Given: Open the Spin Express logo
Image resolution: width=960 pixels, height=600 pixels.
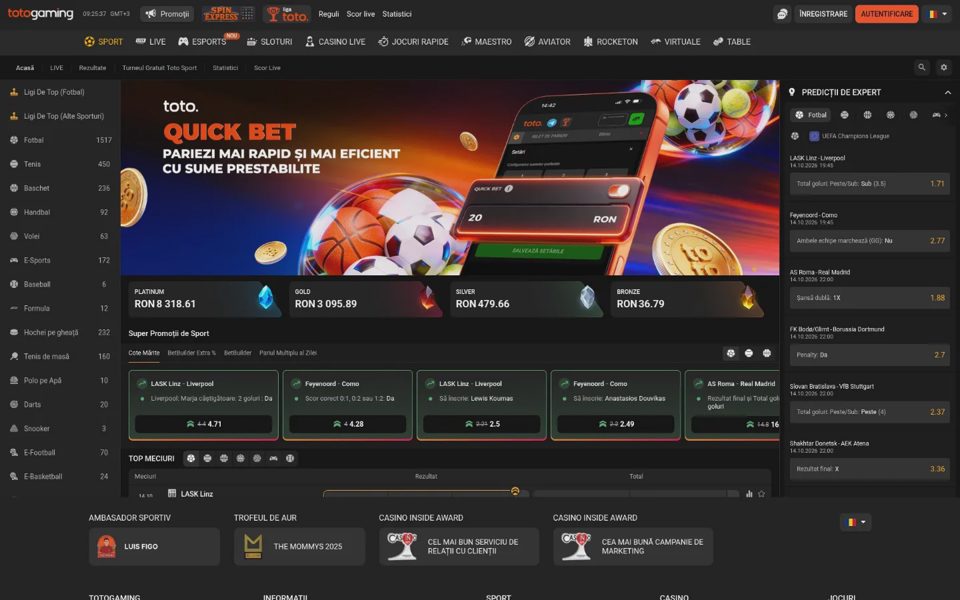Looking at the screenshot, I should pos(228,13).
